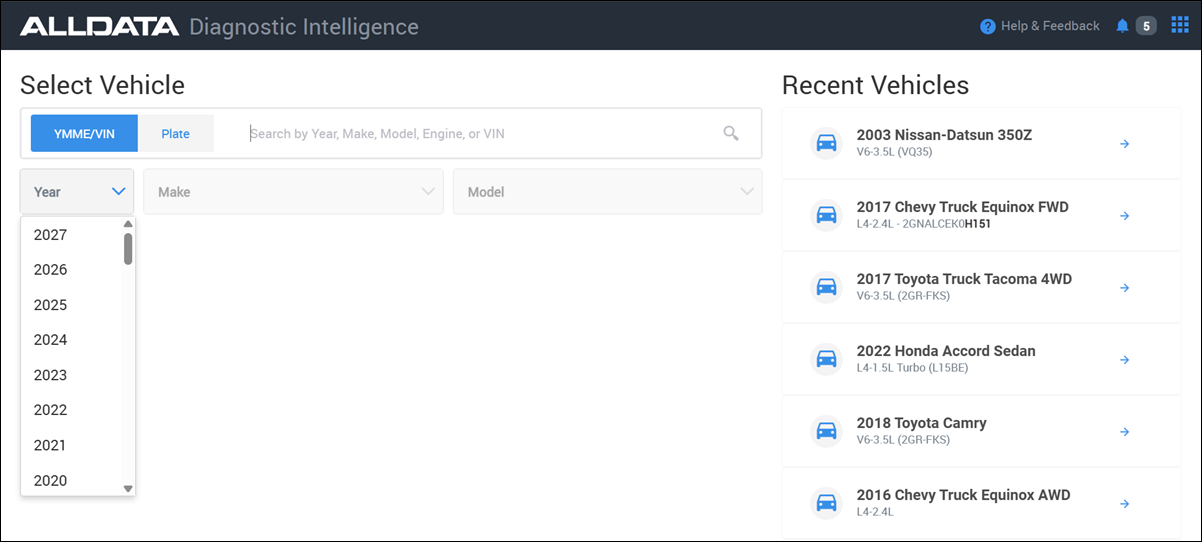Click year list scrollbar down arrow

(x=128, y=488)
